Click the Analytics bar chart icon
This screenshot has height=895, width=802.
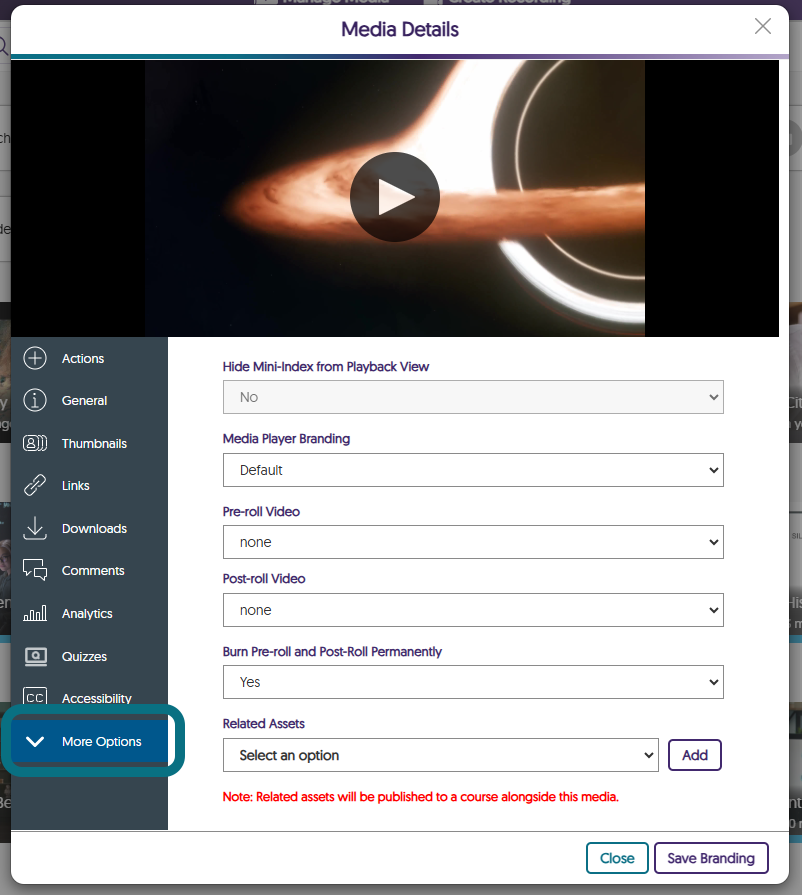tap(35, 614)
